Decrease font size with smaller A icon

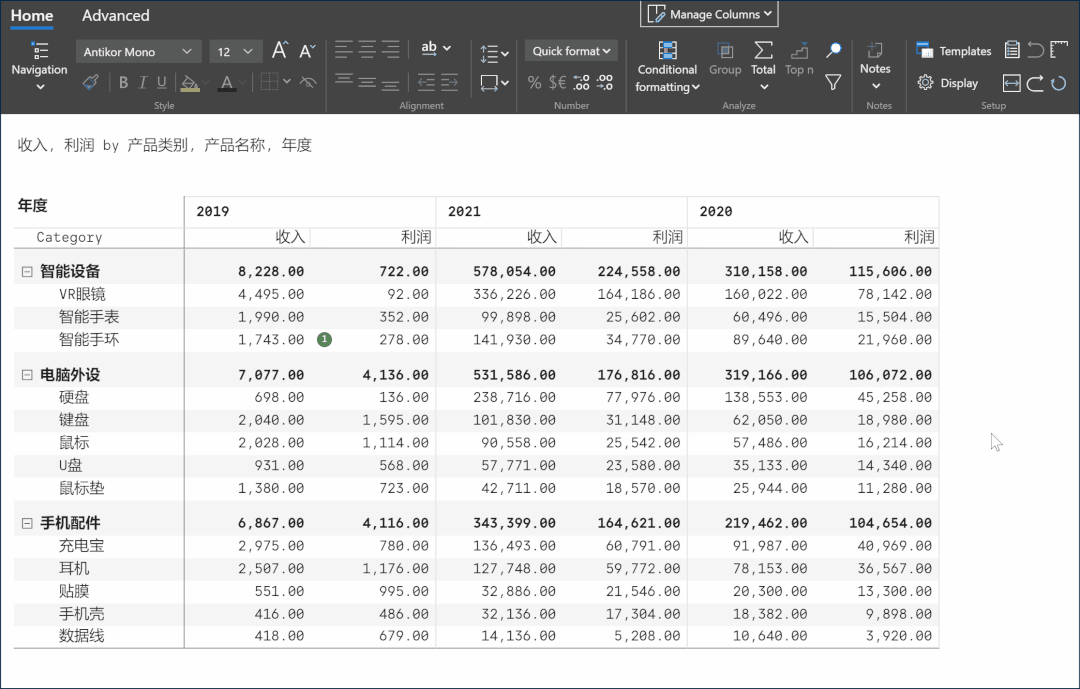click(307, 50)
